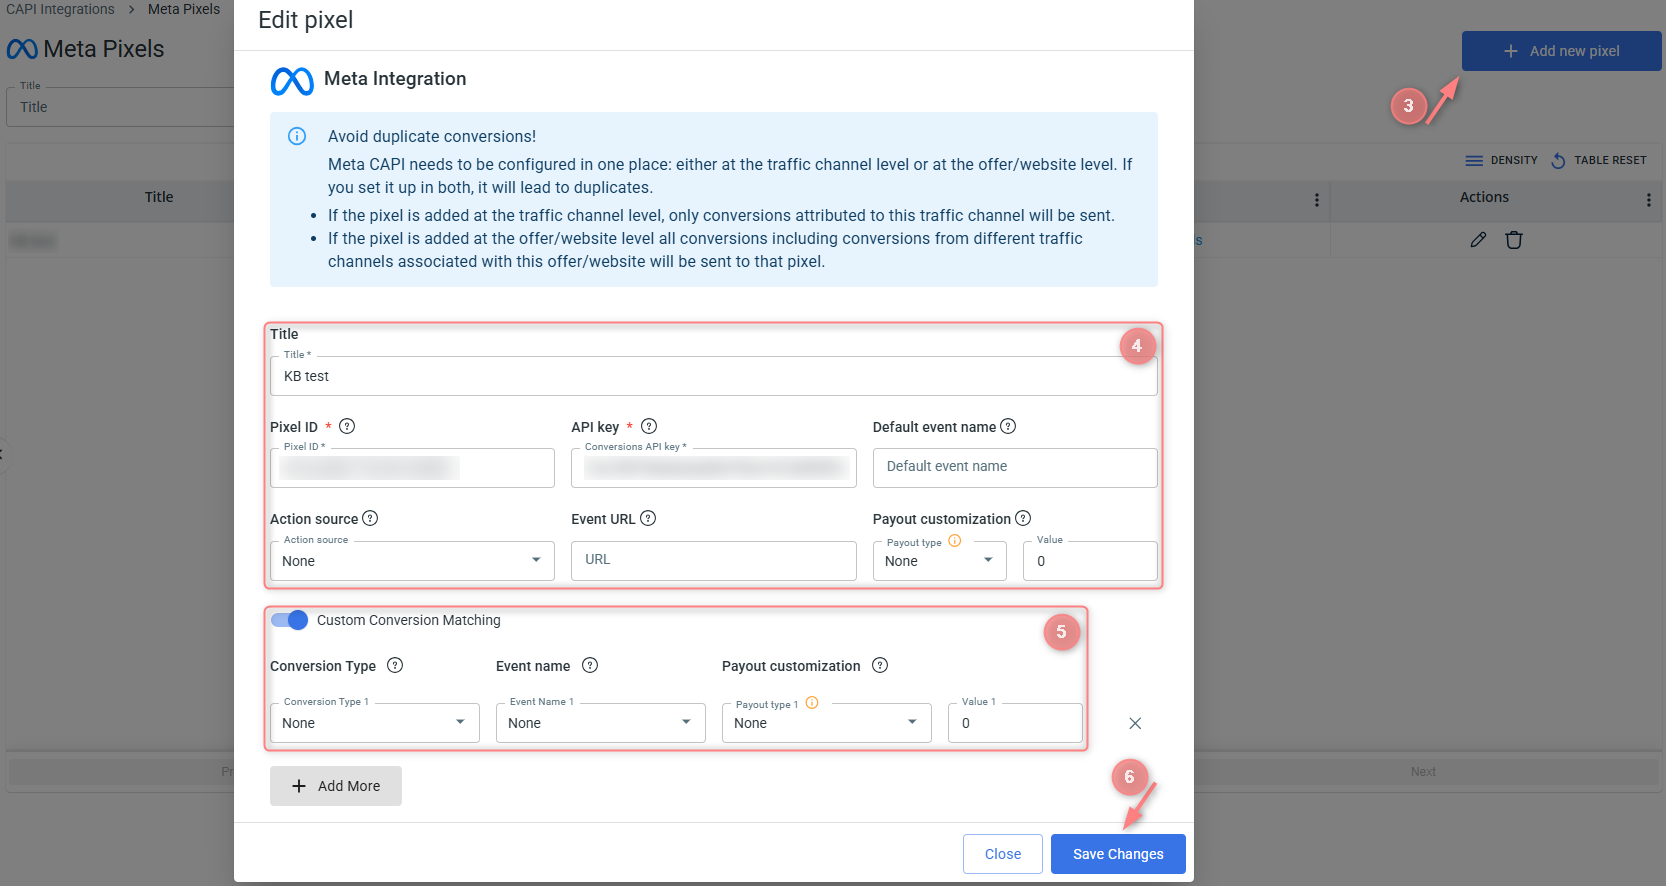Click the Add new pixel button

(x=1562, y=51)
